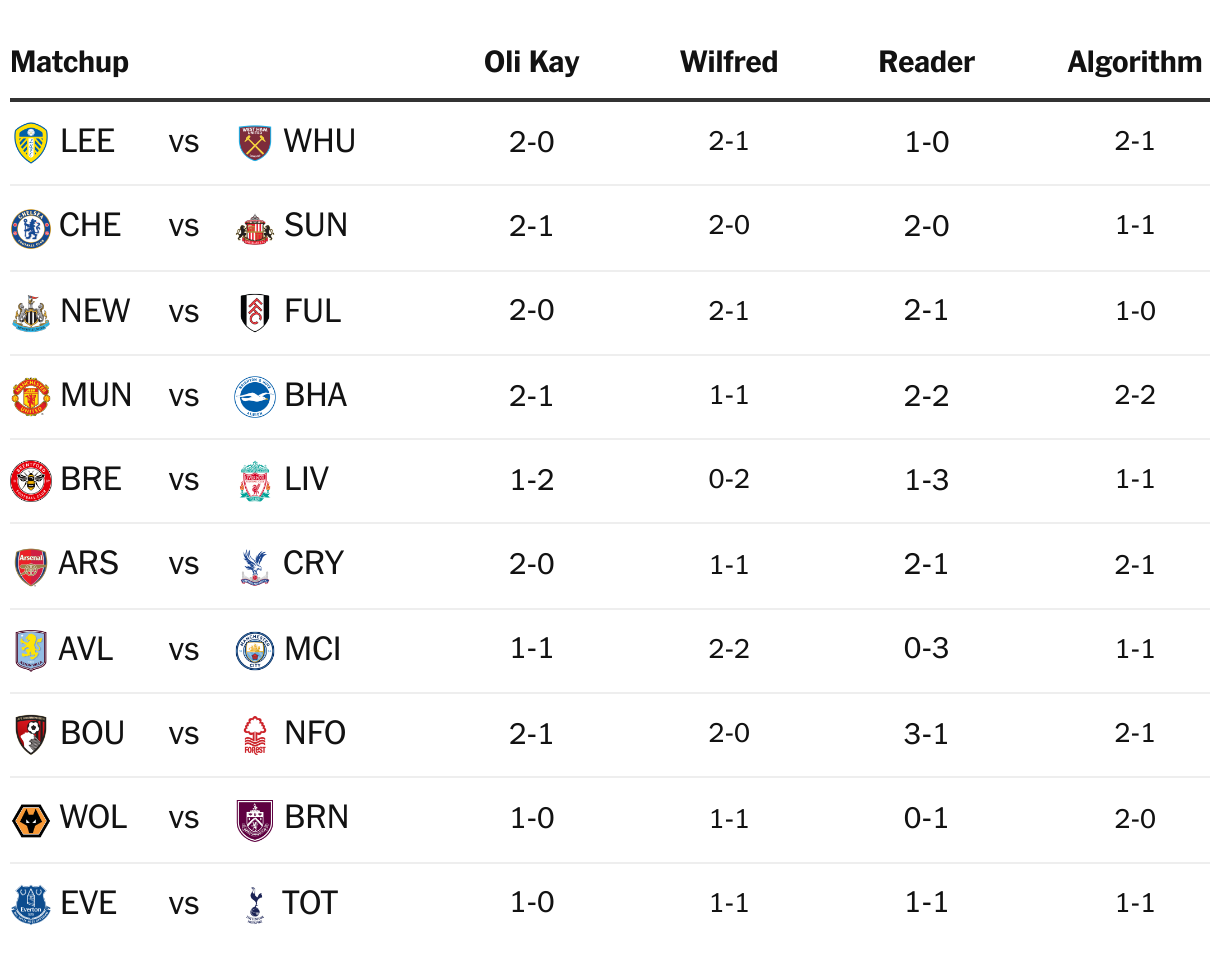Select the BRN team label
Viewport: 1220px width, 956px height.
[316, 818]
